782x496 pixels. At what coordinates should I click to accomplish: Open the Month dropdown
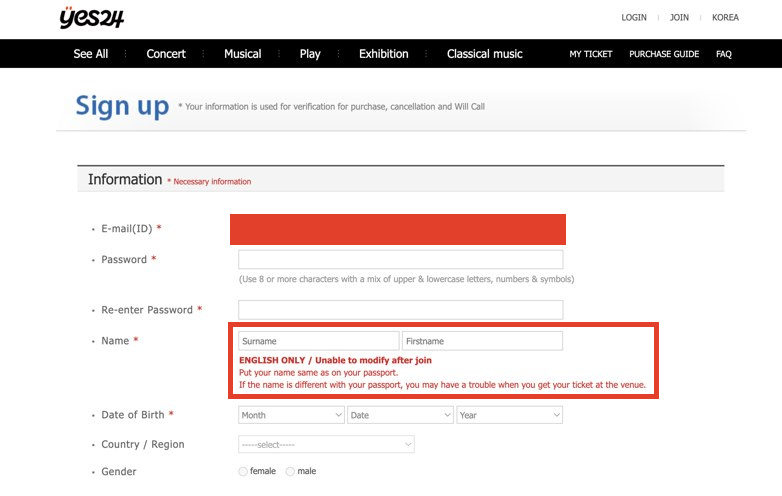click(291, 415)
